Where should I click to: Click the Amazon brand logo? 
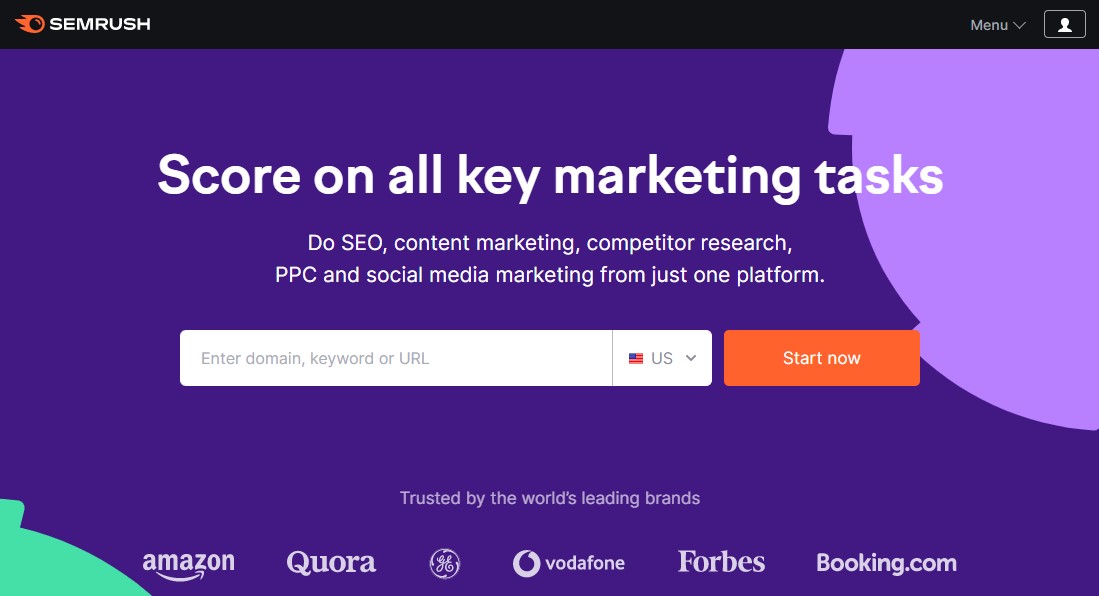(x=188, y=564)
